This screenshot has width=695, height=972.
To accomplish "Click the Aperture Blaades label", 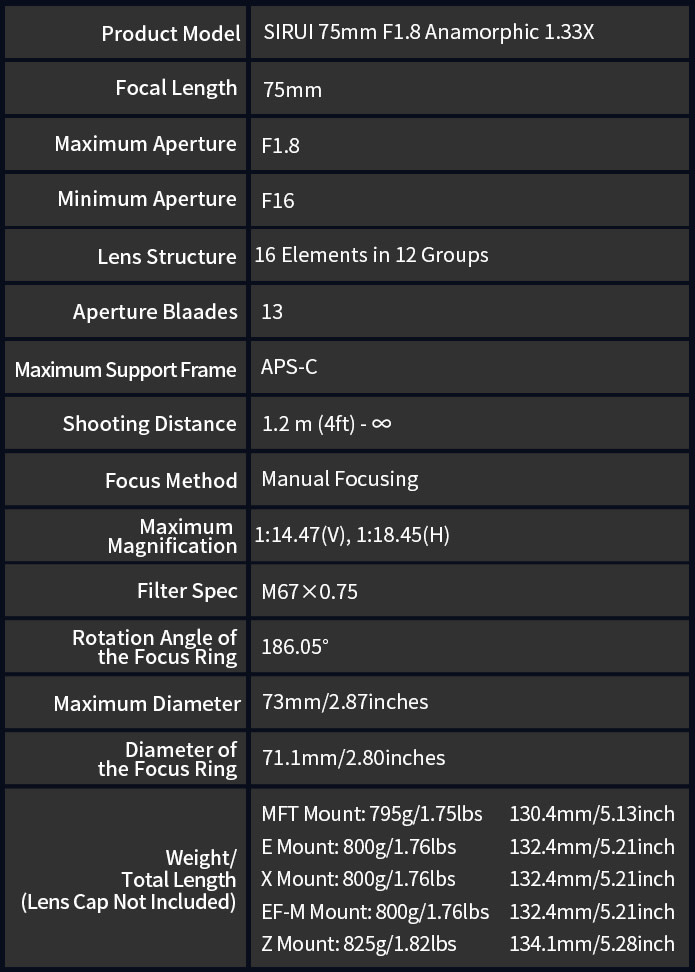I will pos(155,312).
